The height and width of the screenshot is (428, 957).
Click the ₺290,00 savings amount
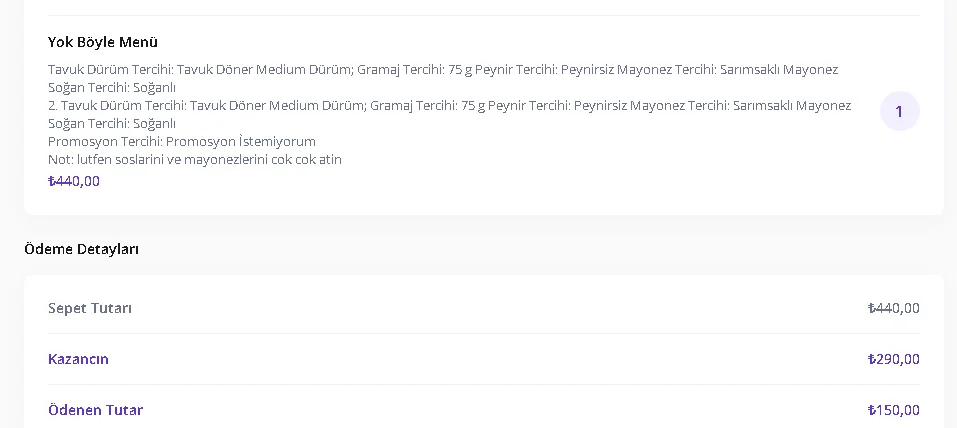pyautogui.click(x=893, y=359)
